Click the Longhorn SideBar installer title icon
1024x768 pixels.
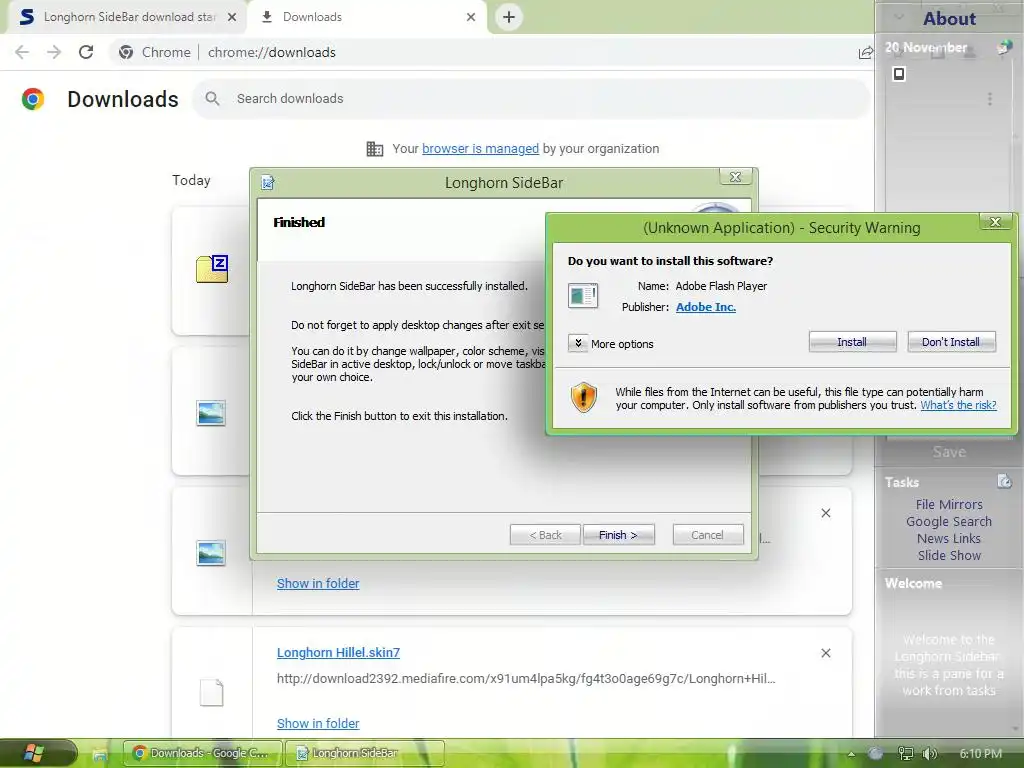coord(268,182)
